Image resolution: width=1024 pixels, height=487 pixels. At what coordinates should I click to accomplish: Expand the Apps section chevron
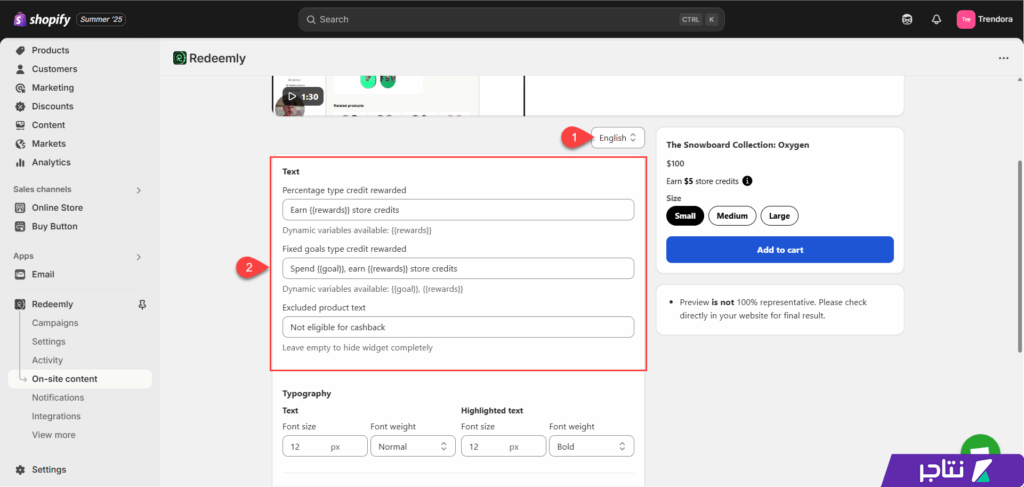(138, 257)
